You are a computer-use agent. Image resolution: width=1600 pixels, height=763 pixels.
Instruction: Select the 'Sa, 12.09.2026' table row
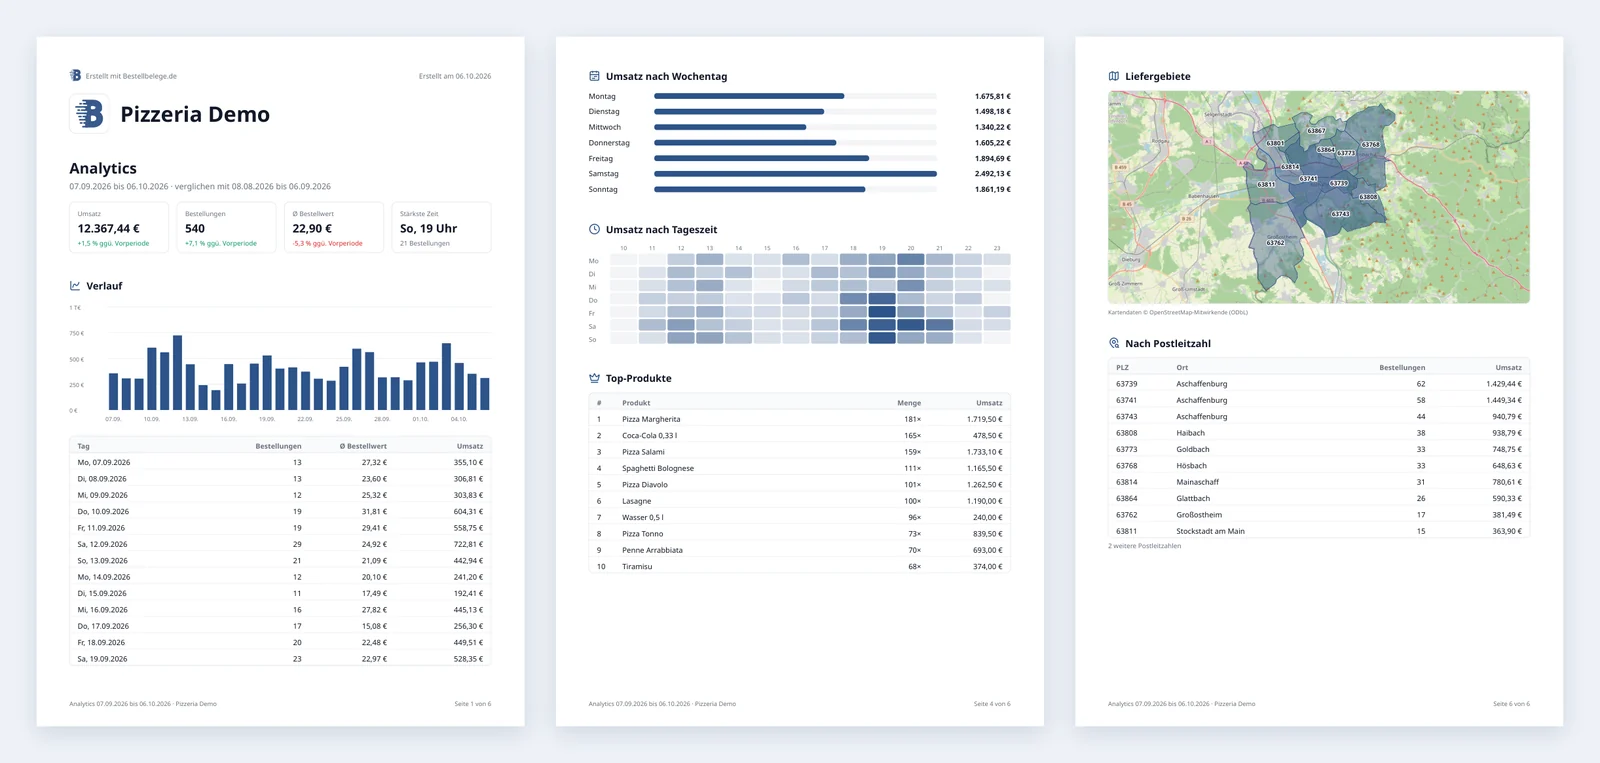(x=280, y=544)
